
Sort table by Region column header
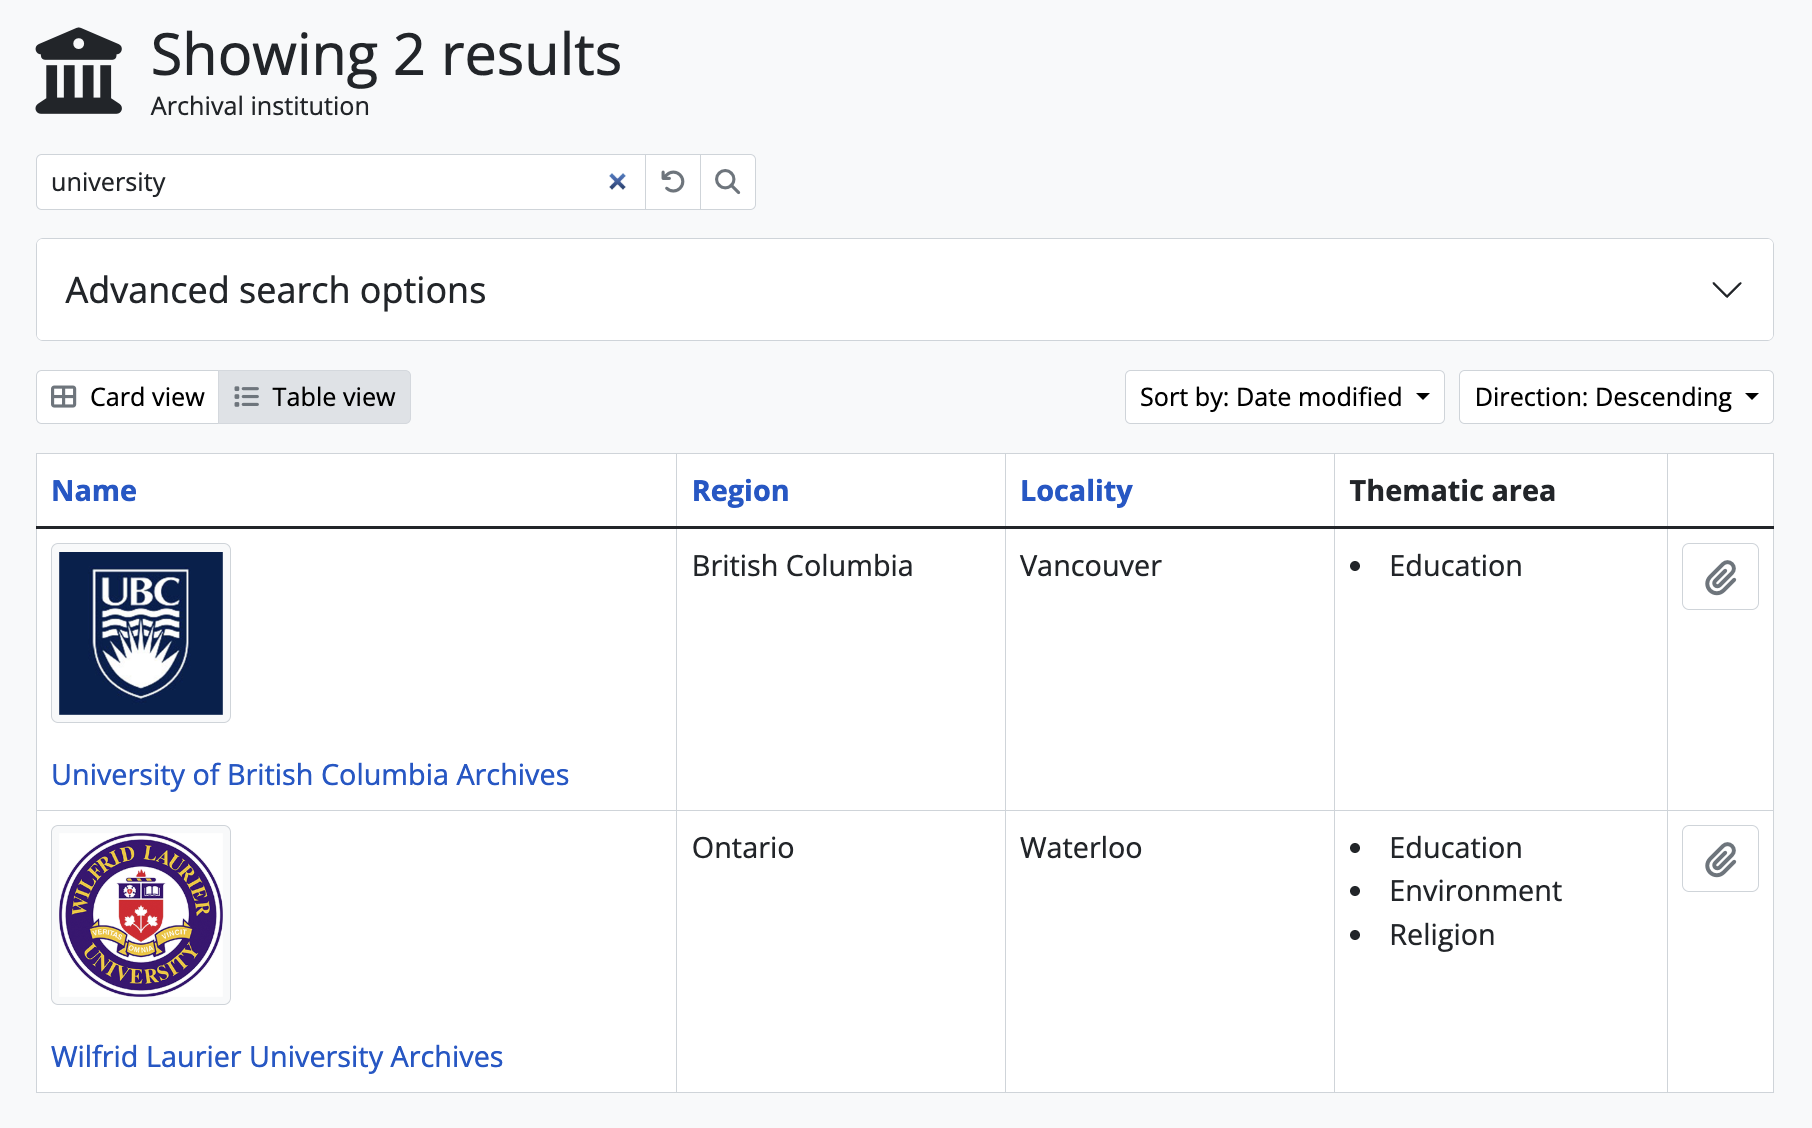740,491
